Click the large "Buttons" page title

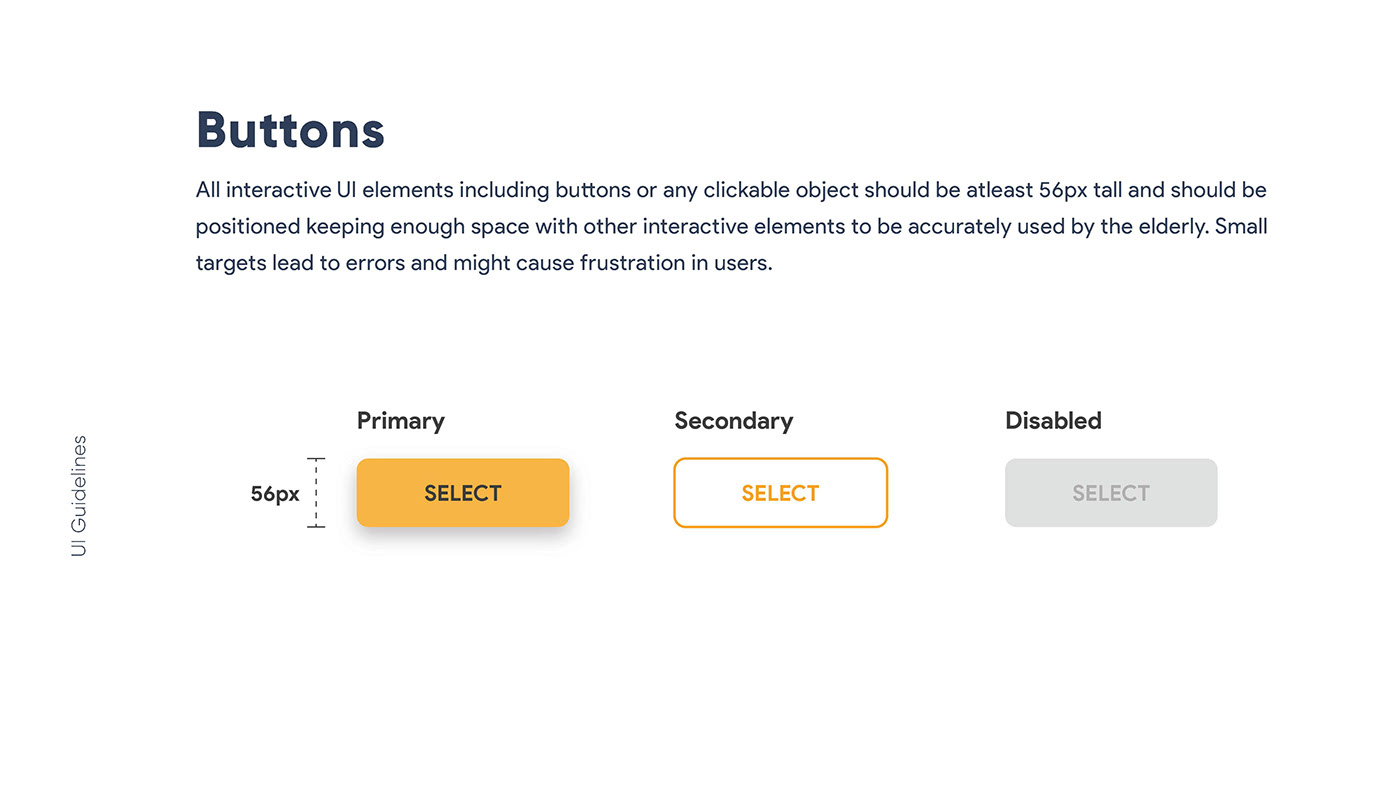[x=290, y=130]
